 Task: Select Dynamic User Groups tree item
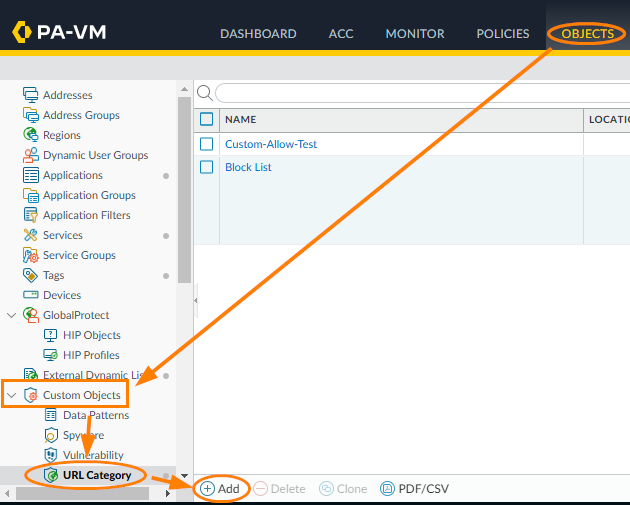[x=95, y=155]
